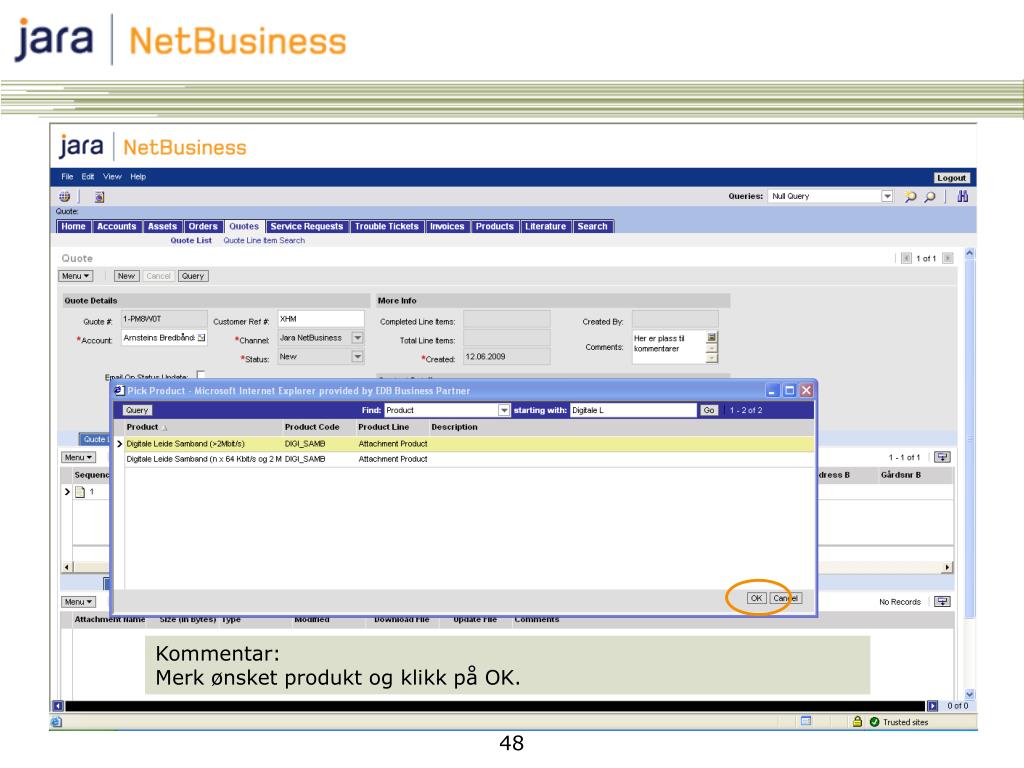
Task: Go to next quote record arrow
Action: pos(948,258)
